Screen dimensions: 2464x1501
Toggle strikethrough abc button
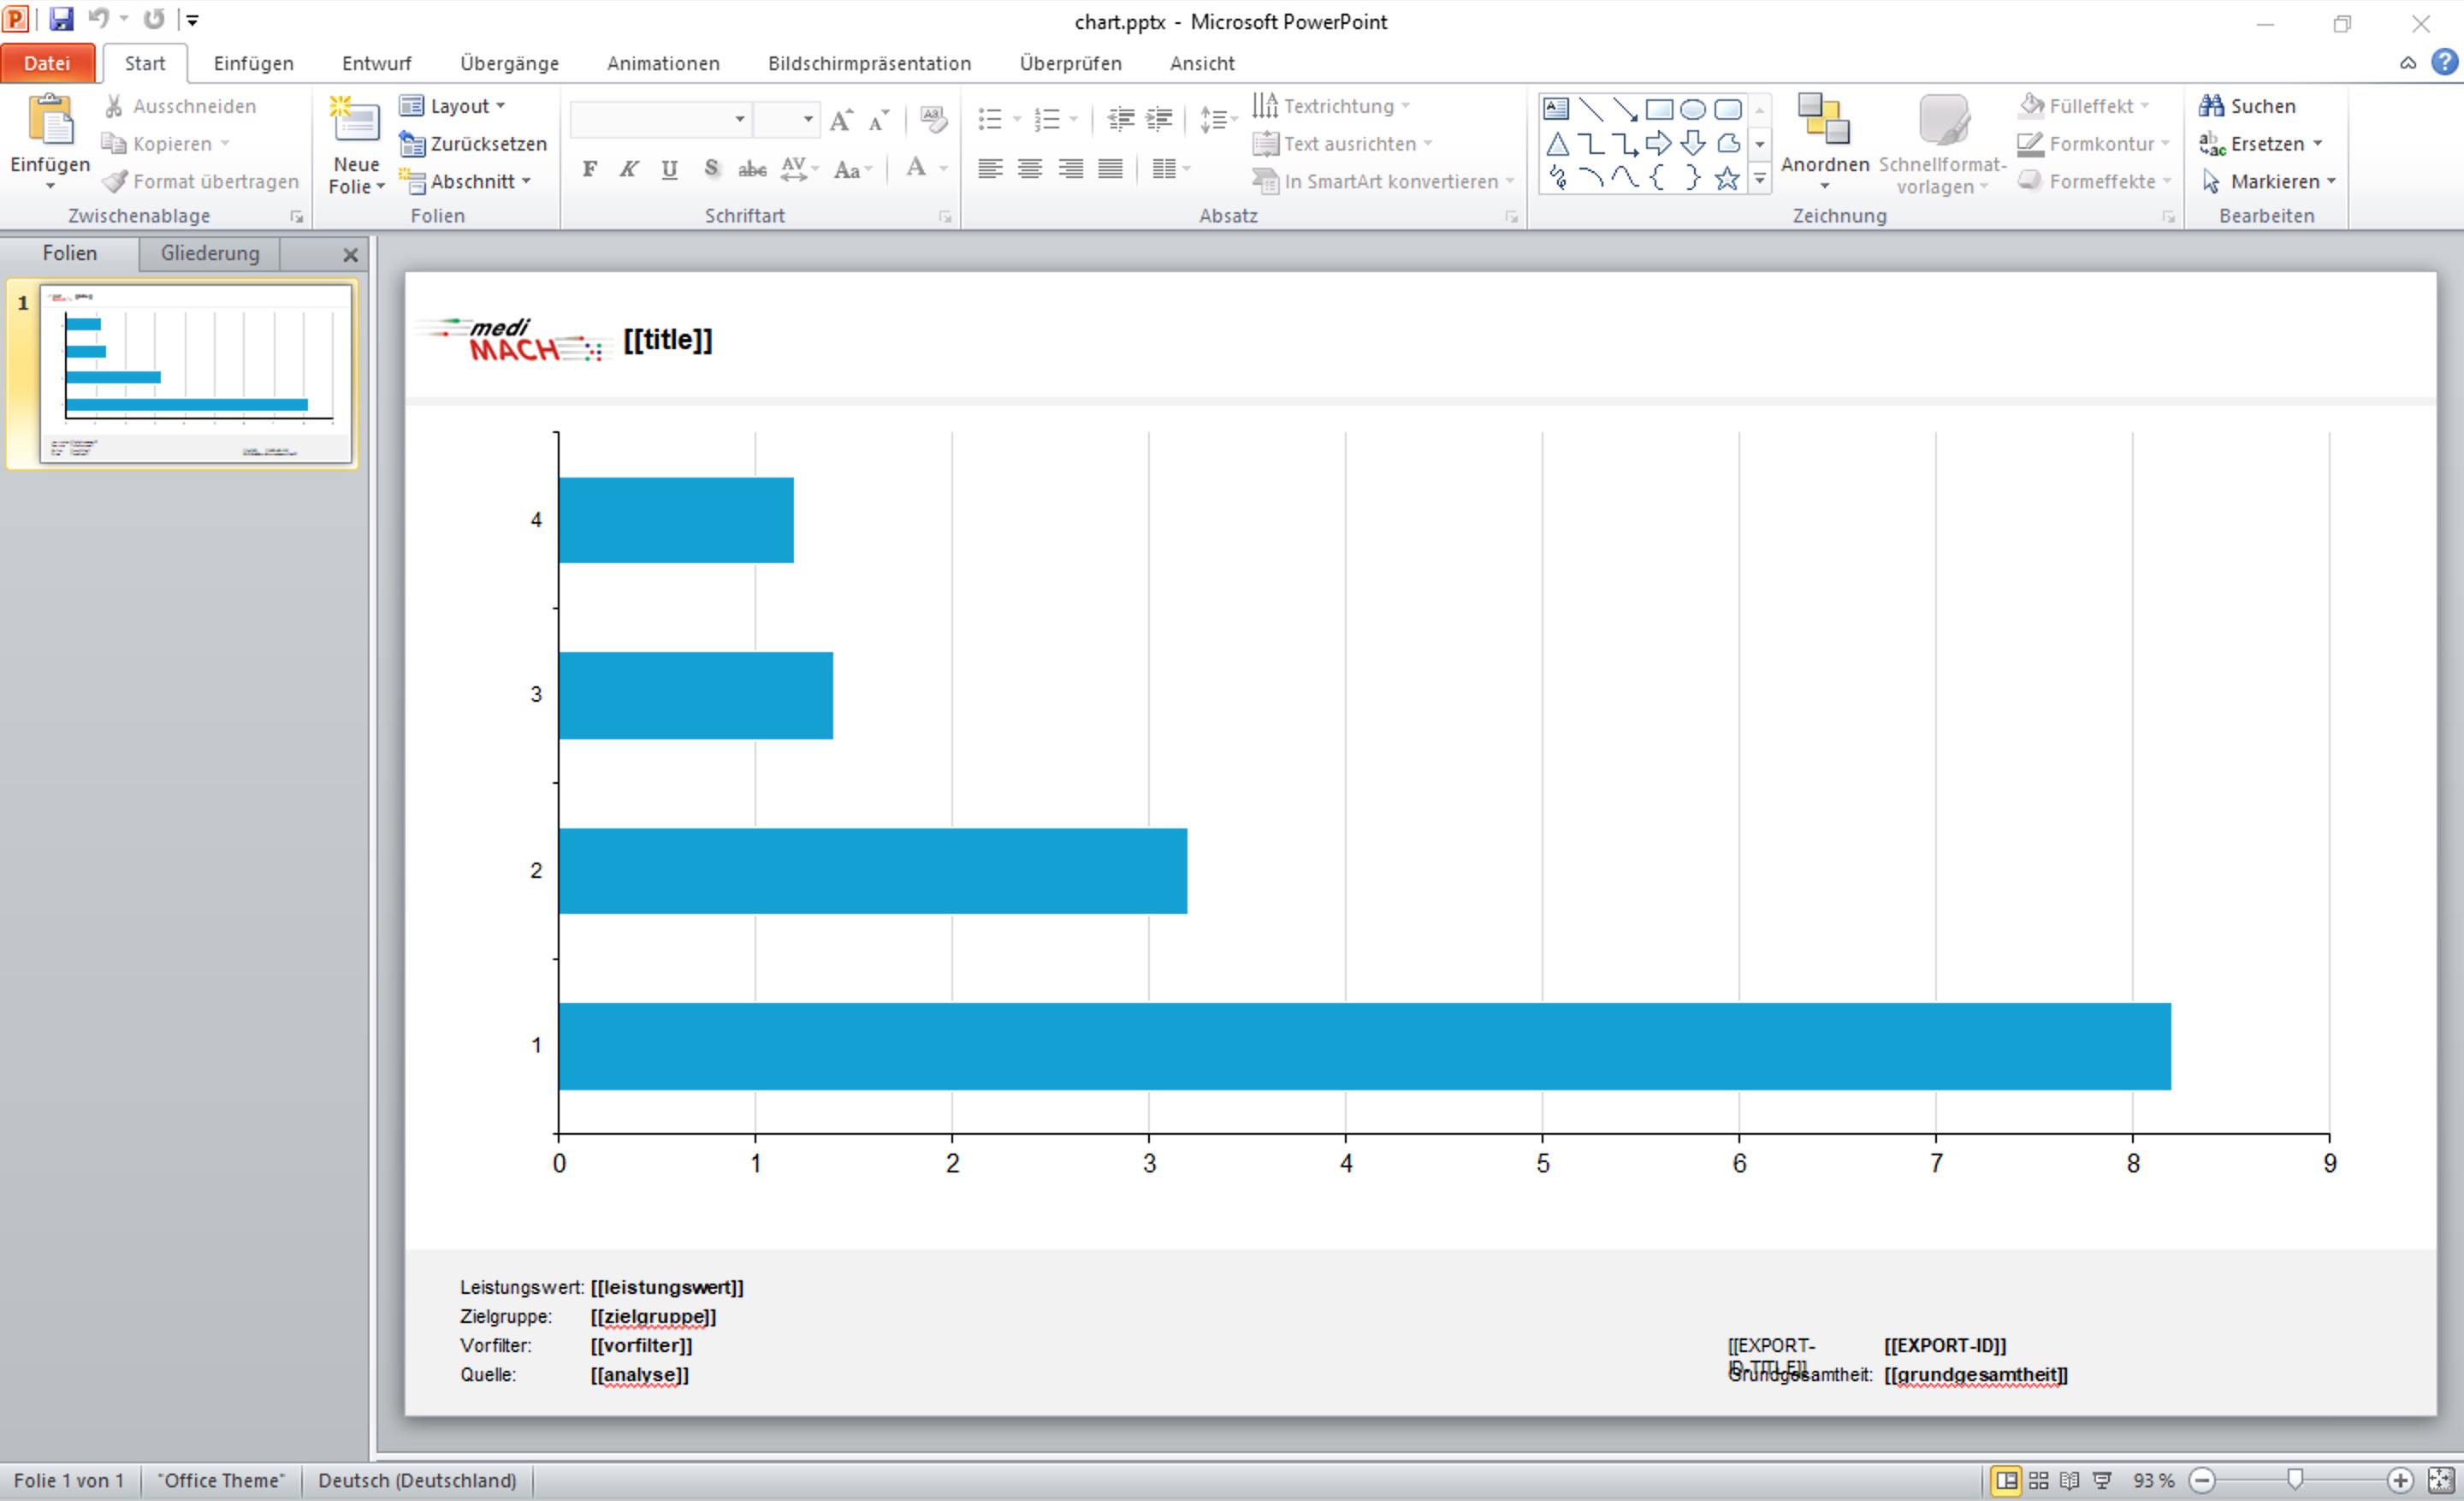point(752,169)
